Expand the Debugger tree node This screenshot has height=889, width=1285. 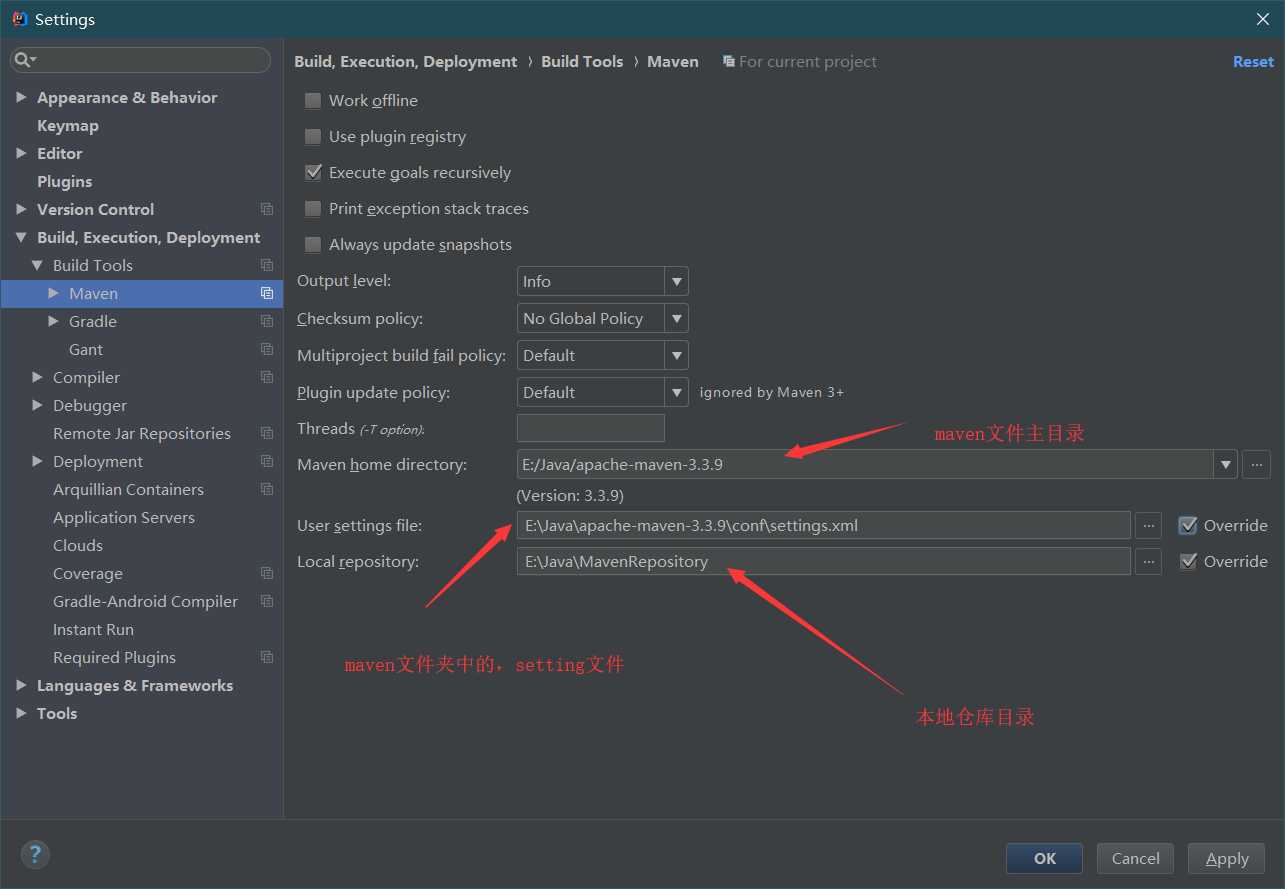[x=37, y=405]
